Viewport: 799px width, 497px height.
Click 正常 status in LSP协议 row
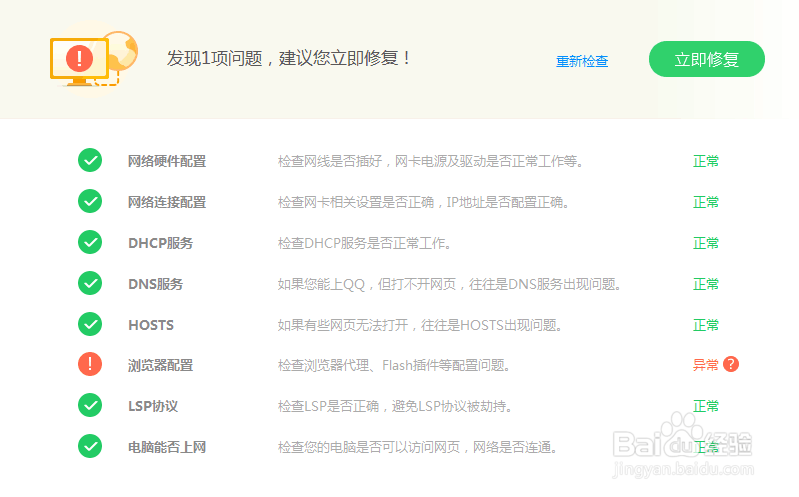(706, 406)
